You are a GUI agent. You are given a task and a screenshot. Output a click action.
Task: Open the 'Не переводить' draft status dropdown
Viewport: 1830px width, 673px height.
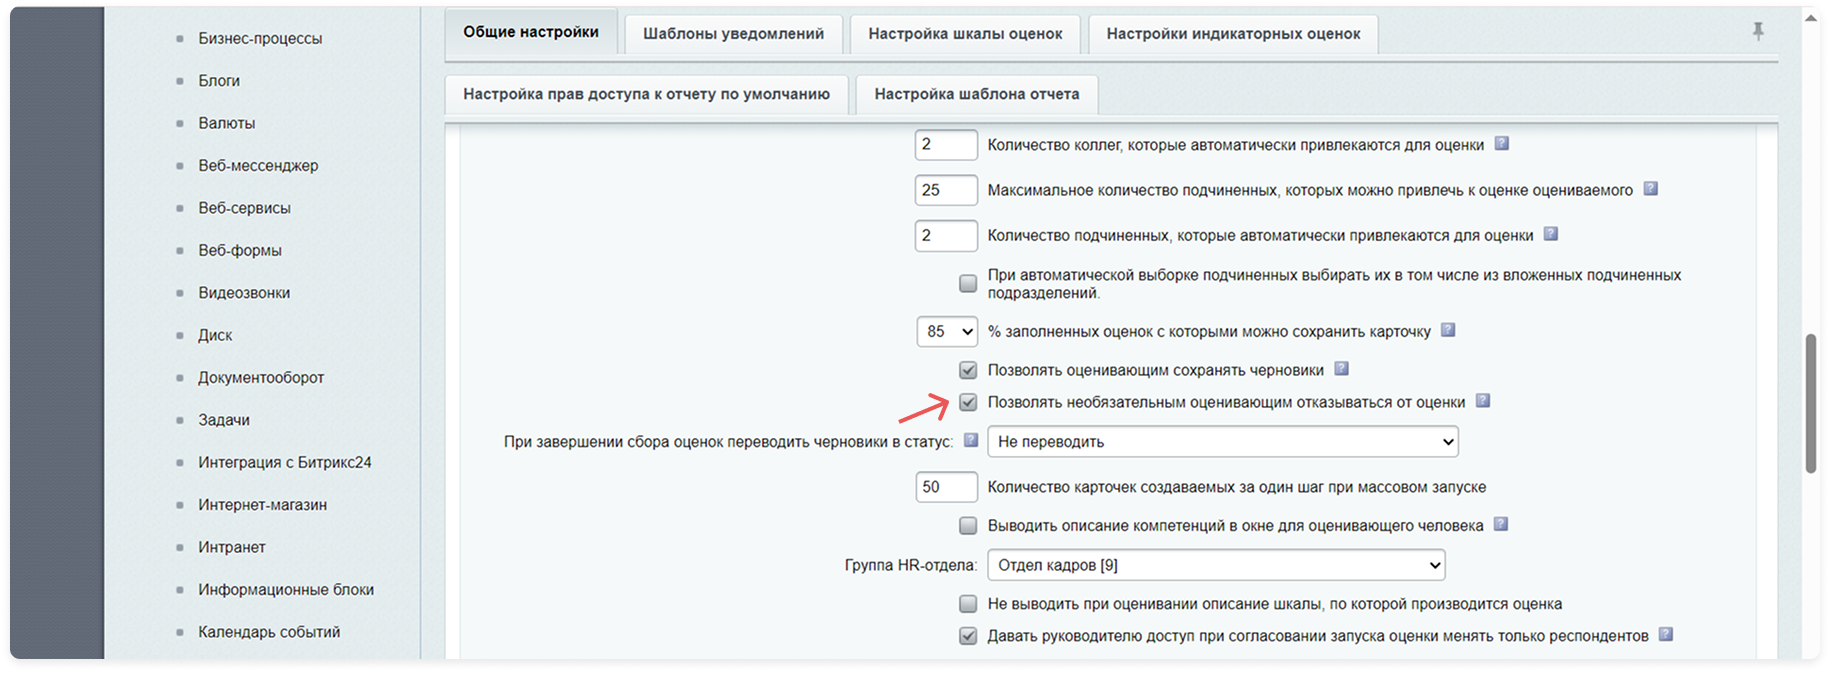pos(1223,441)
